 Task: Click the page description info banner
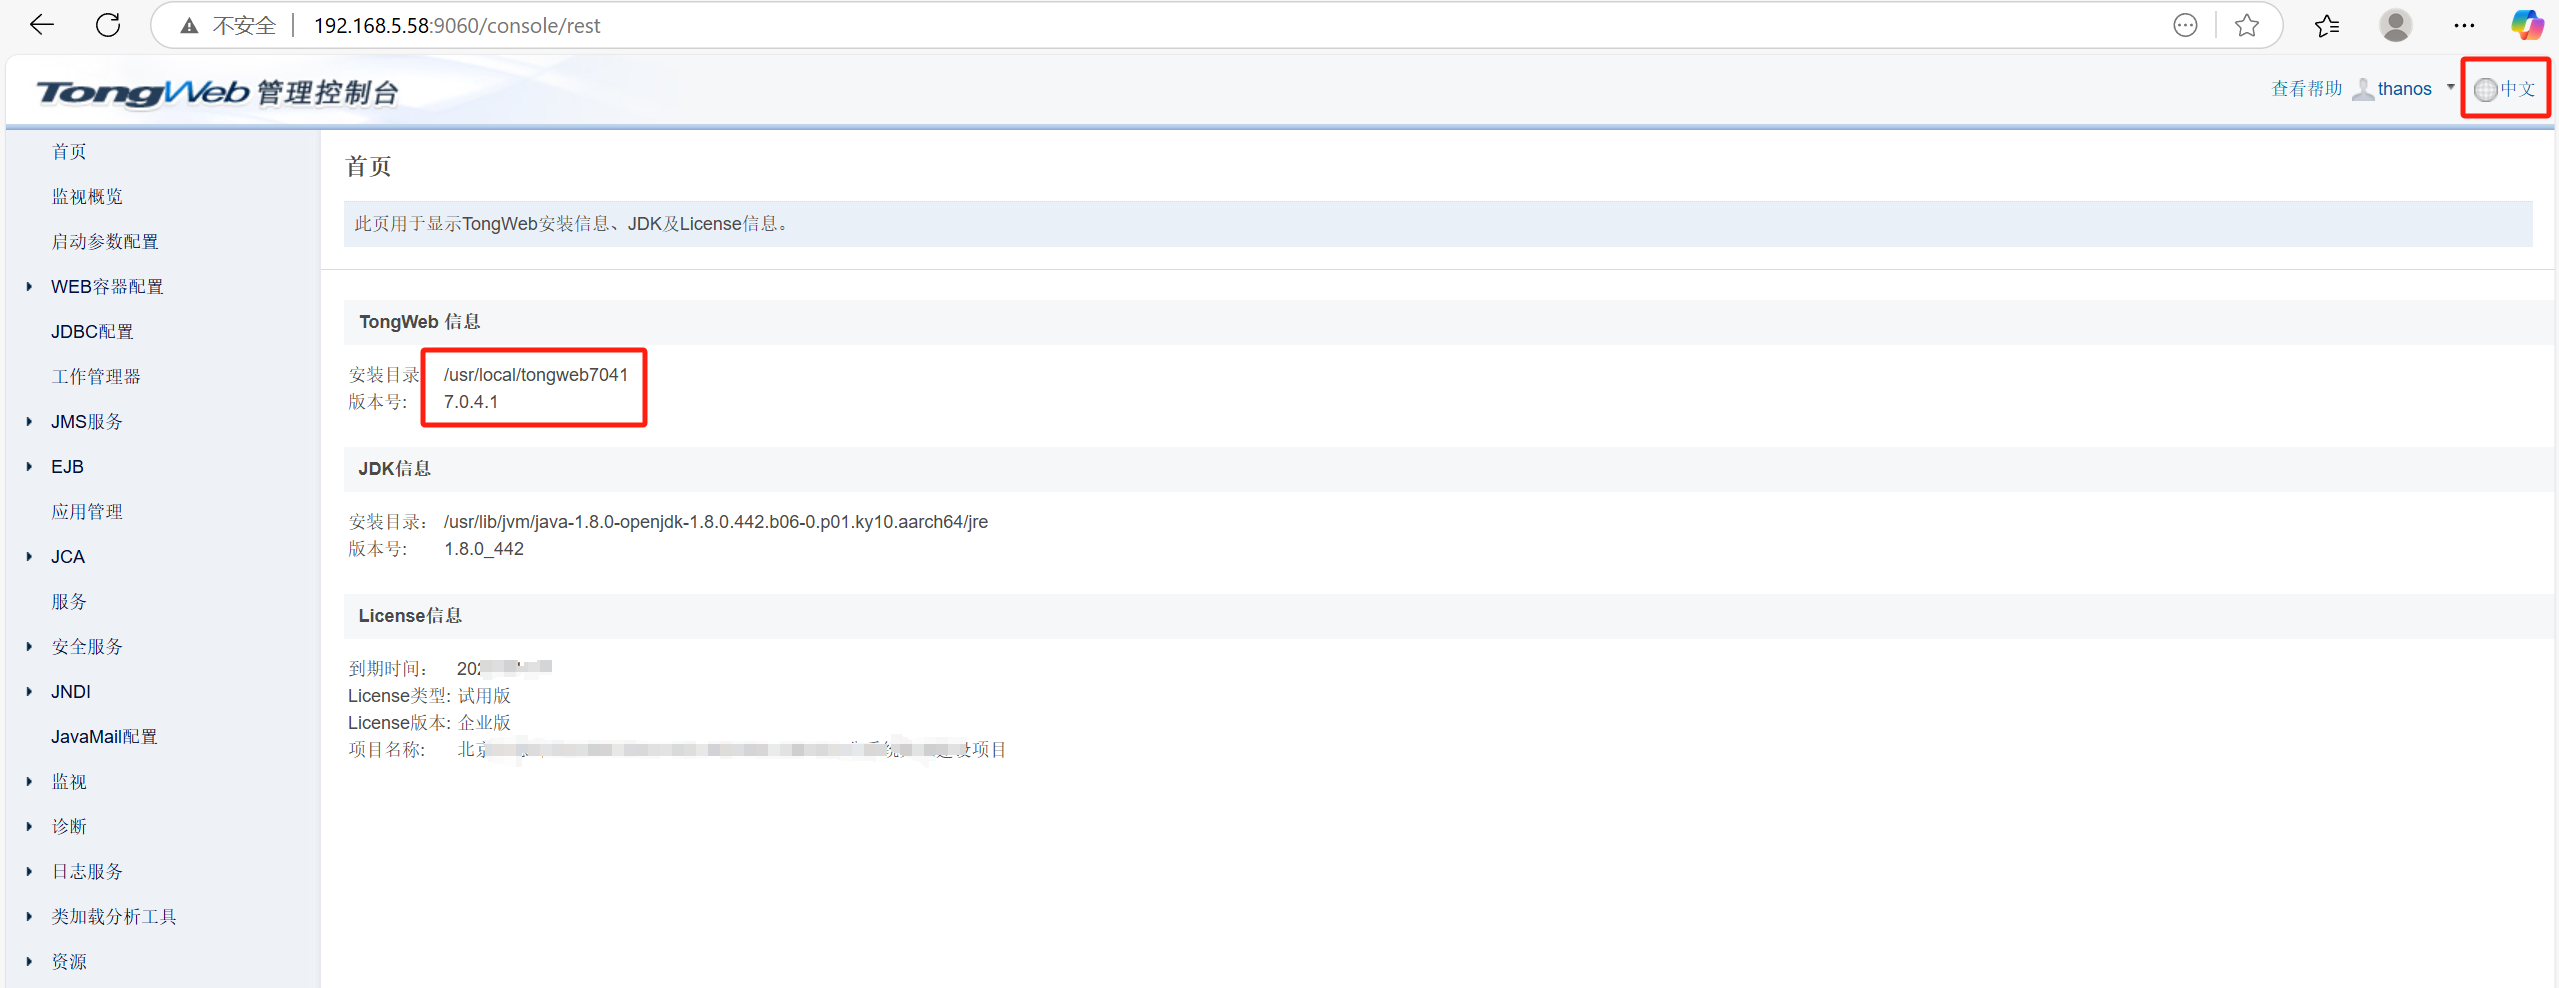pos(1438,224)
